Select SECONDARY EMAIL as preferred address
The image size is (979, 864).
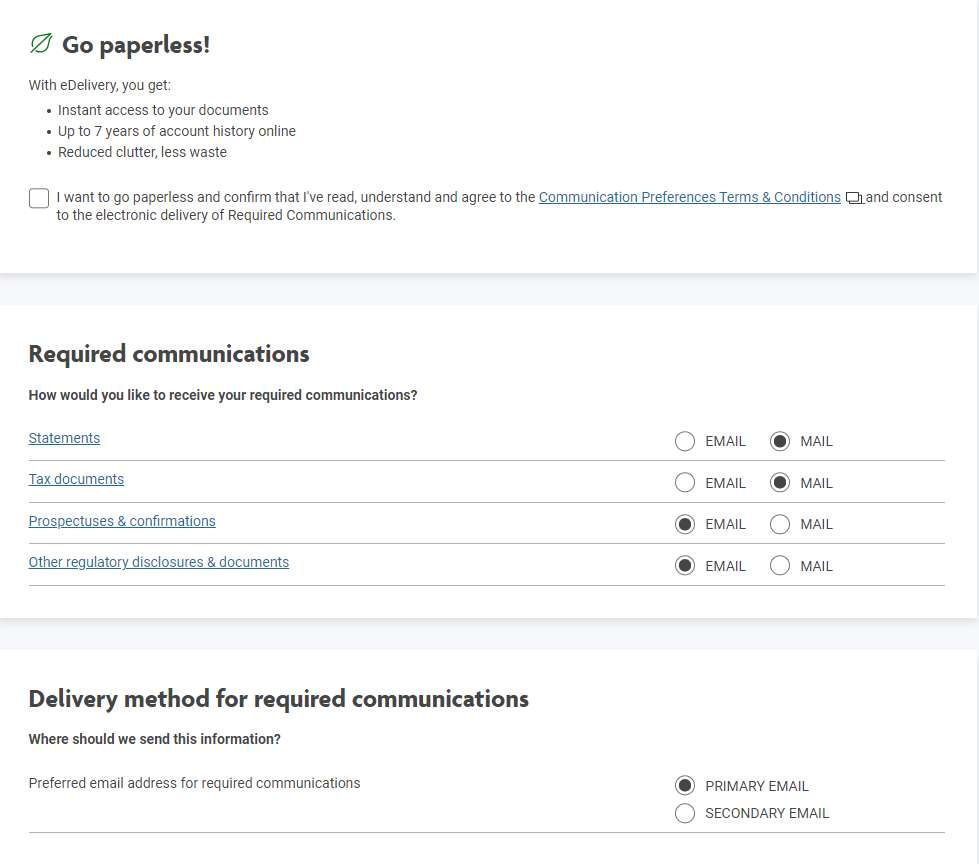[685, 813]
